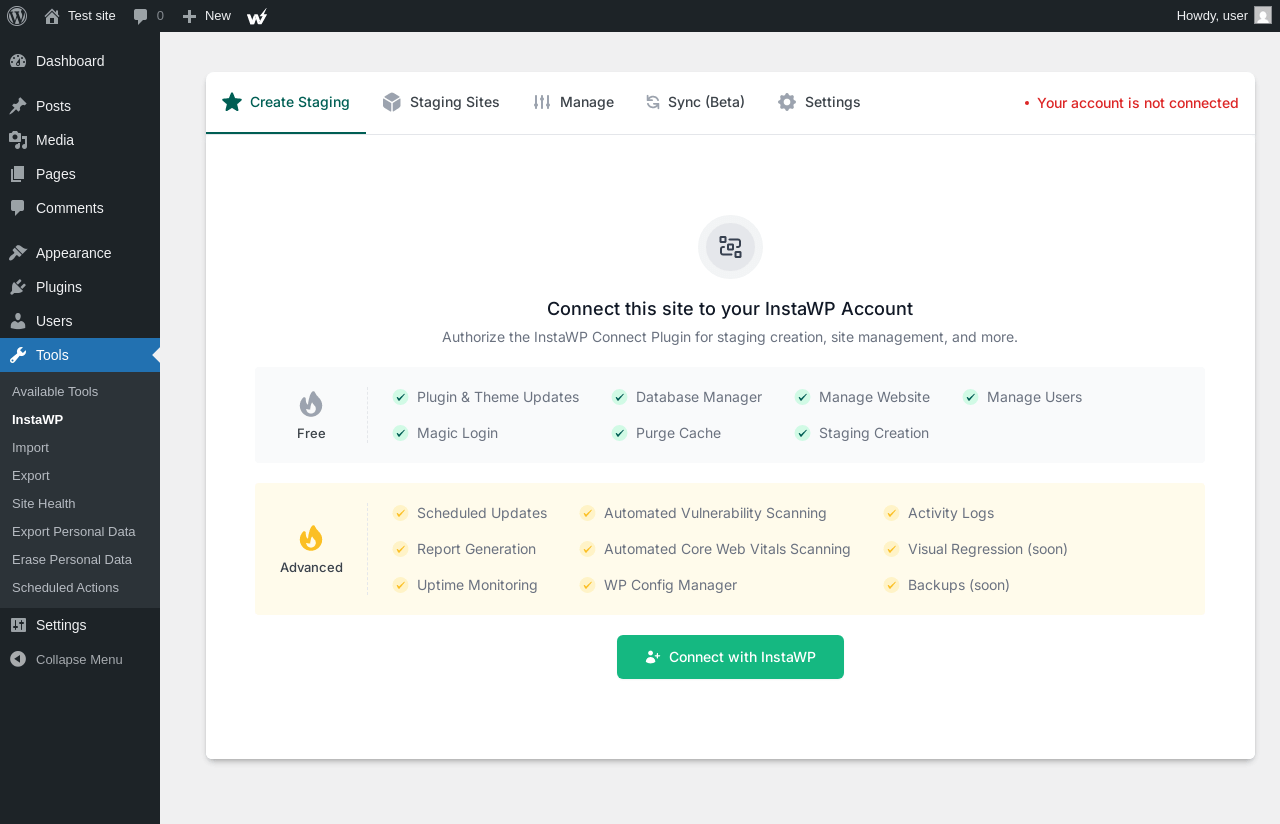This screenshot has height=824, width=1280.
Task: Click the site-connect icon above the heading
Action: 730,247
